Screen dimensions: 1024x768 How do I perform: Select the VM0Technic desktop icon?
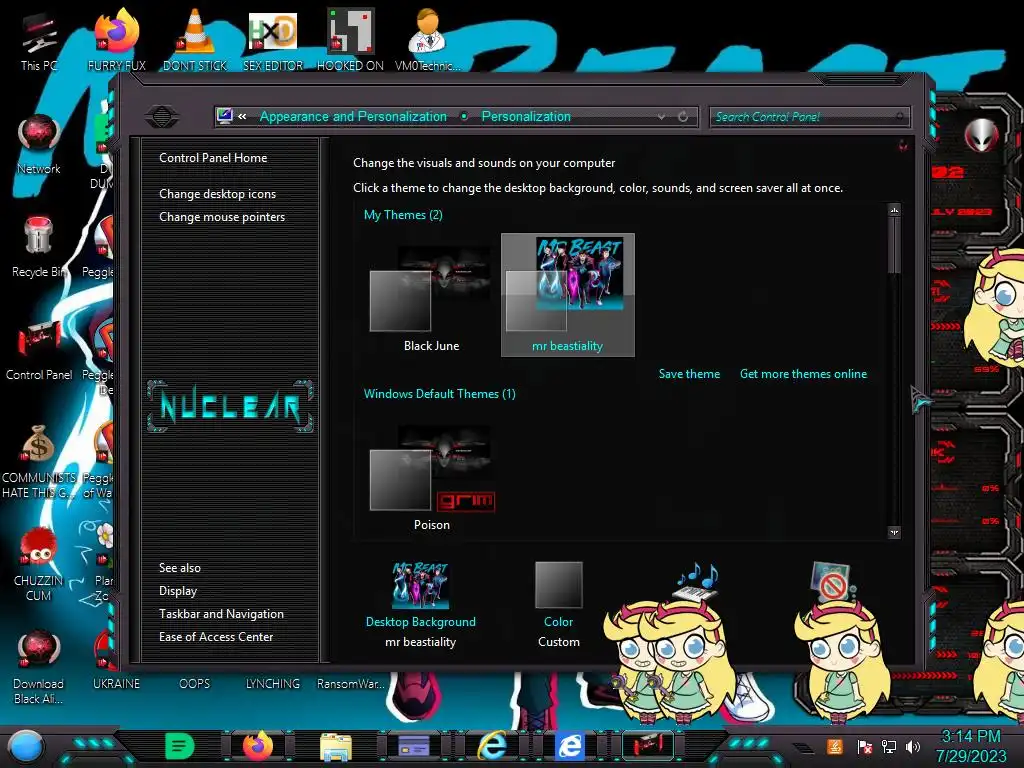427,40
